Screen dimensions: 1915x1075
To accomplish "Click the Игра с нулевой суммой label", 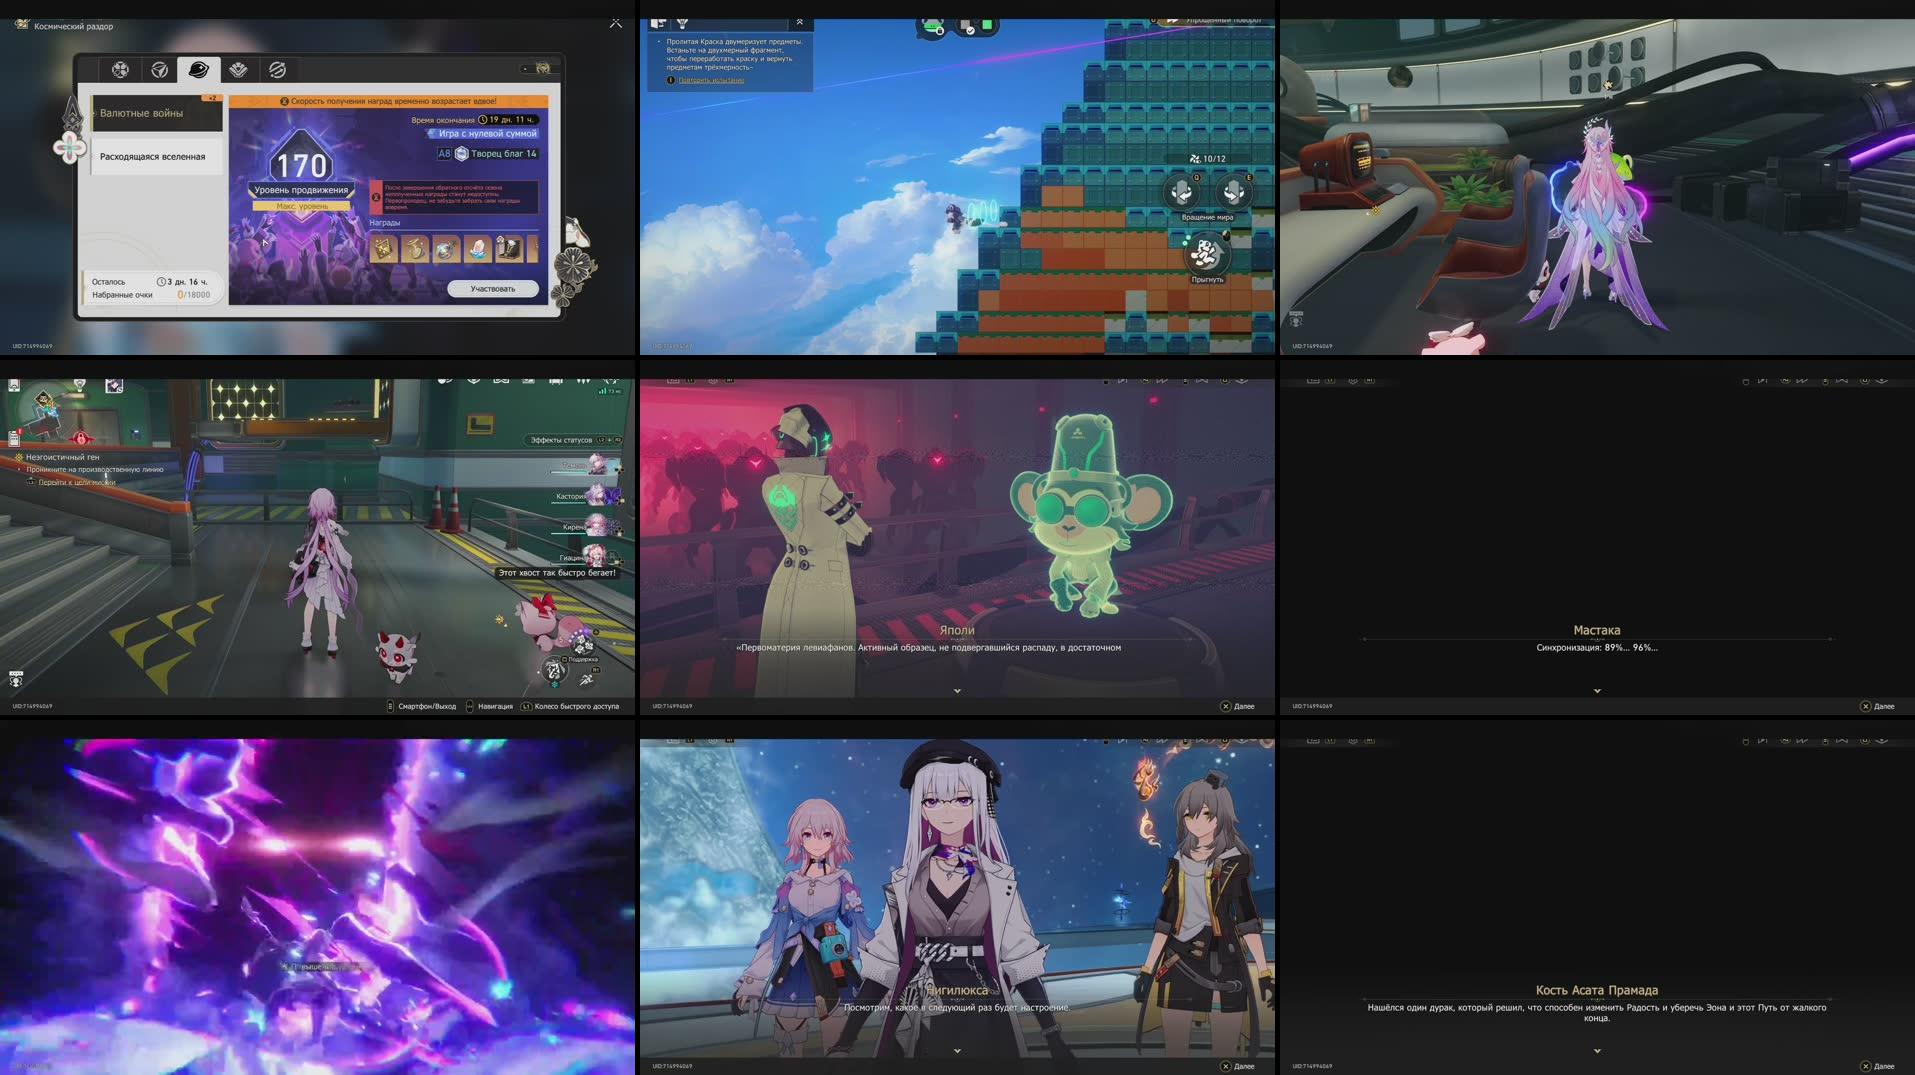I will 486,133.
